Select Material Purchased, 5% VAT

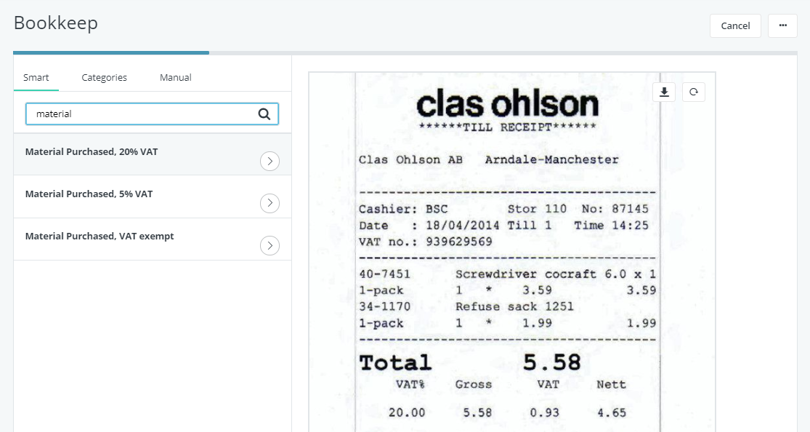152,197
